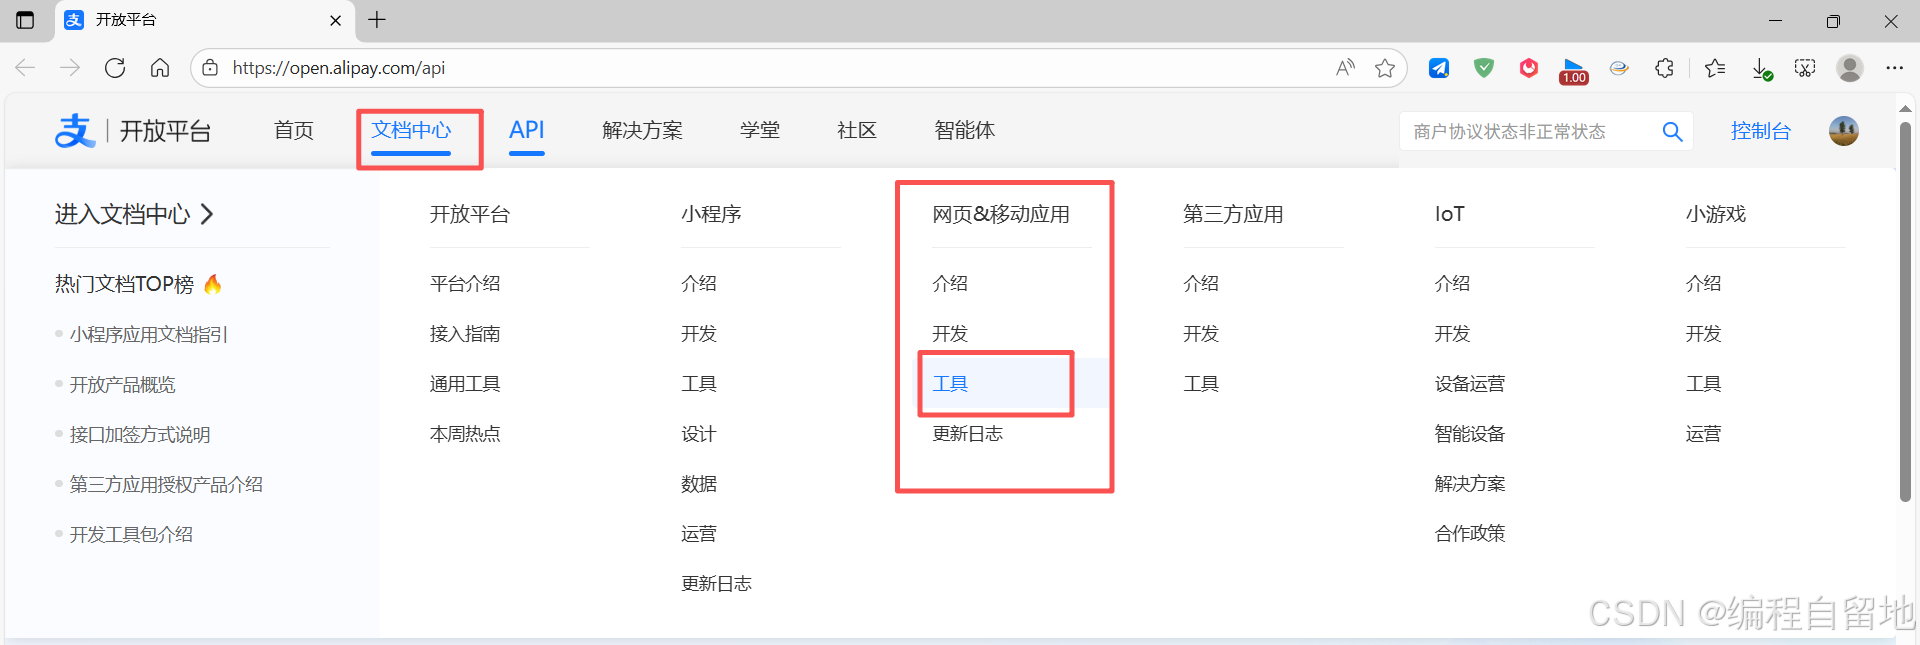Click the page vertical scrollbar
The image size is (1920, 645).
[1905, 310]
